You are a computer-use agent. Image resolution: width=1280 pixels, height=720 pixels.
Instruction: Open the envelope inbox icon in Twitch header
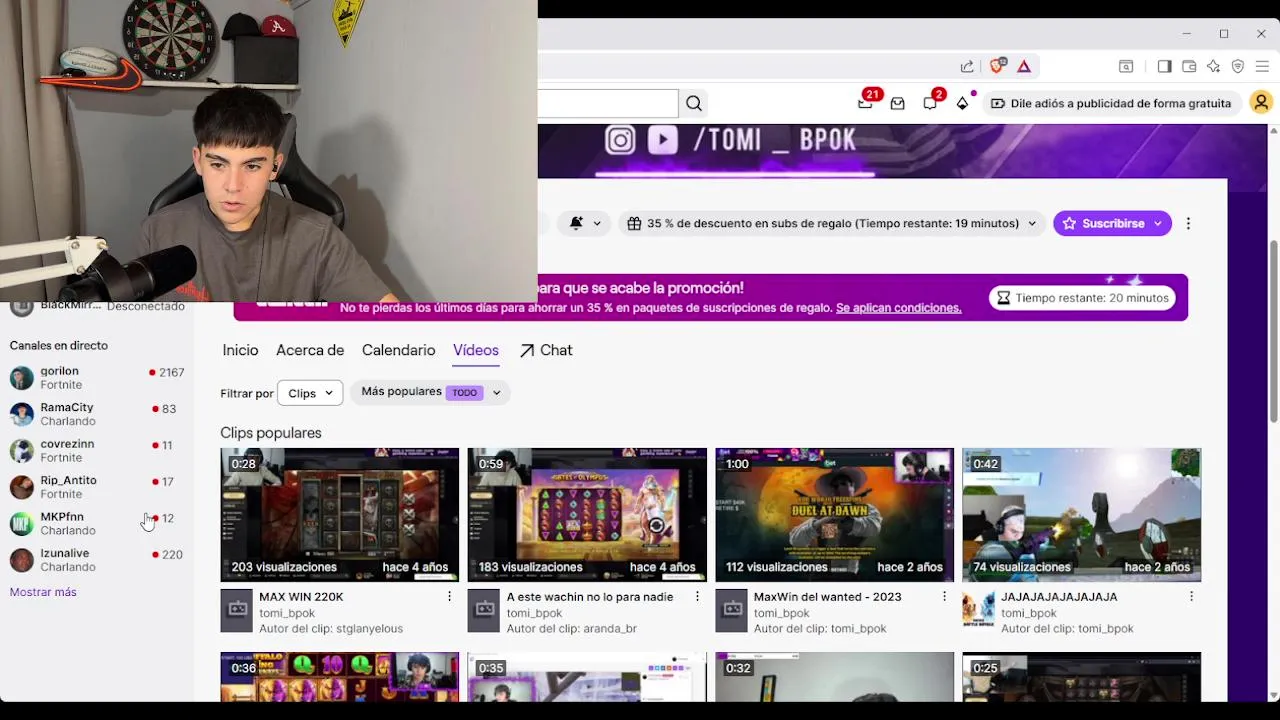pos(898,103)
